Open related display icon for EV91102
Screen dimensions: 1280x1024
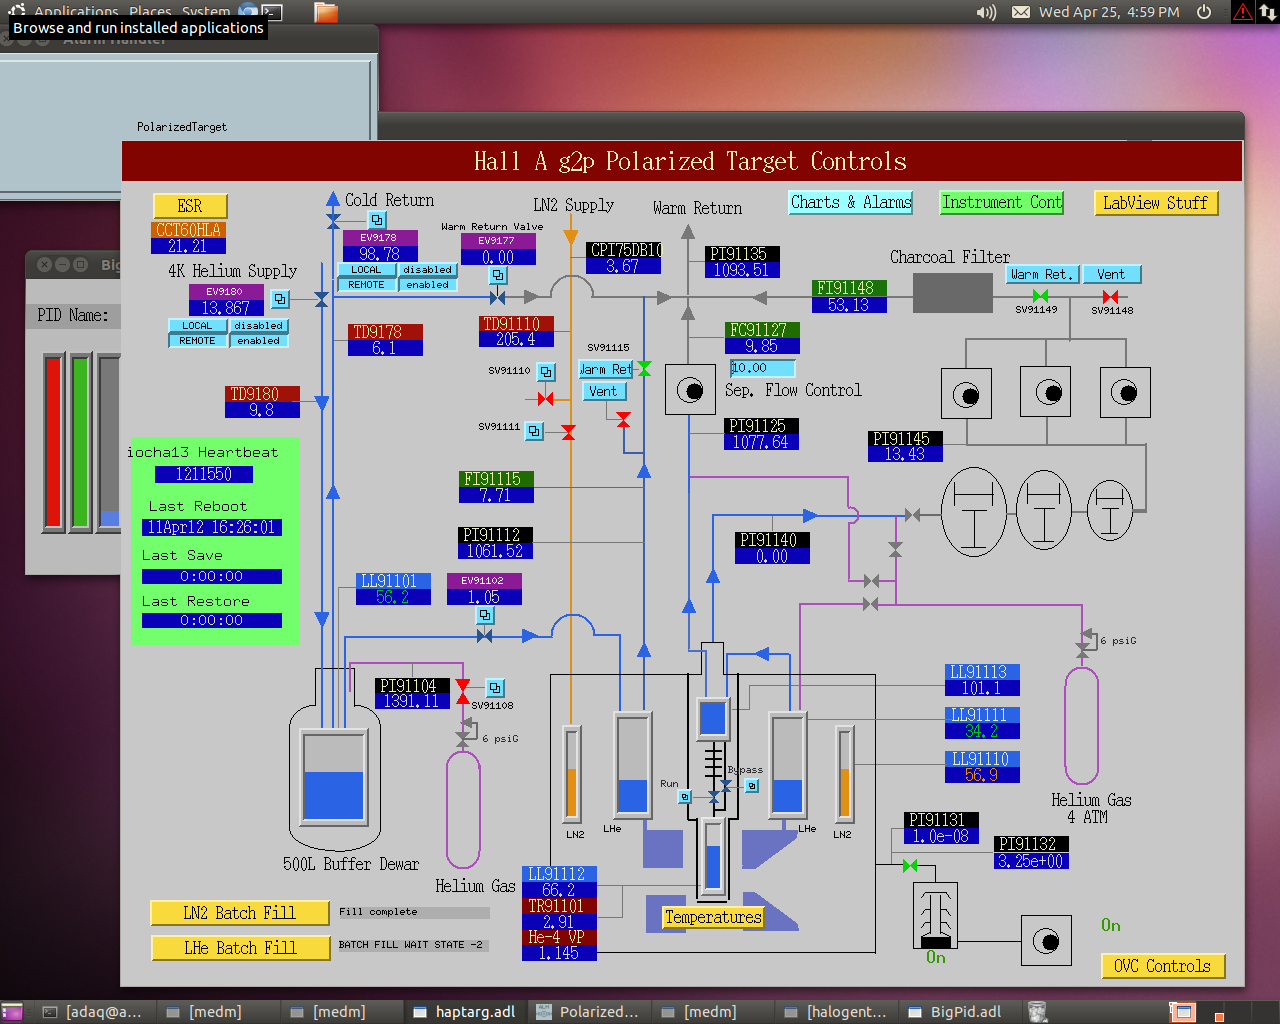485,615
